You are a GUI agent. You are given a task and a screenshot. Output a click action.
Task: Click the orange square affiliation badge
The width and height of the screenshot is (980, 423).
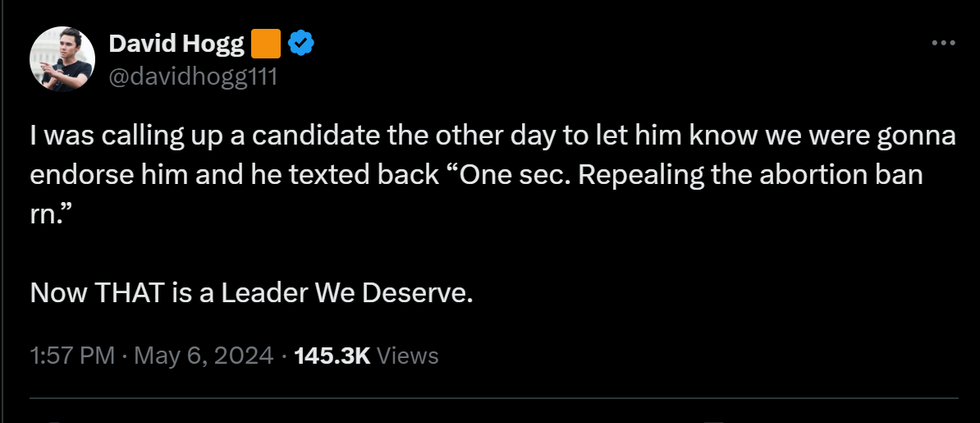pyautogui.click(x=265, y=44)
